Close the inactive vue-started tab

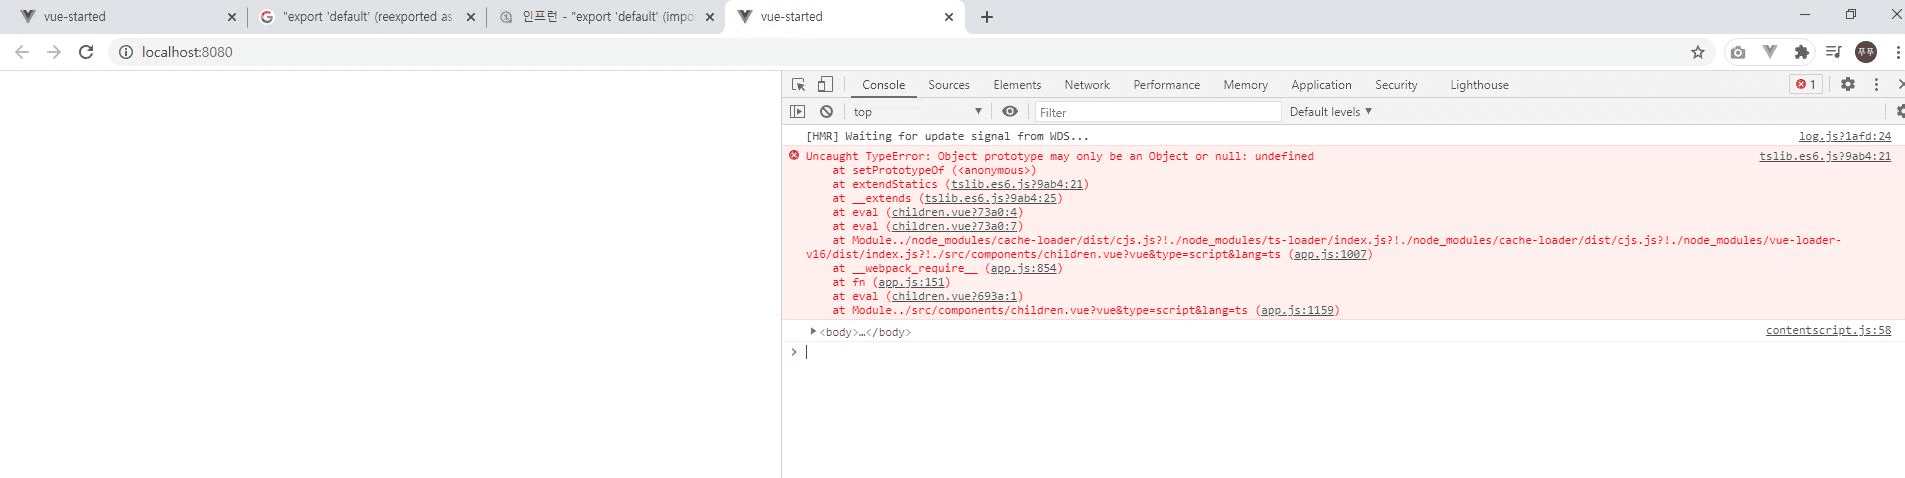coord(232,17)
